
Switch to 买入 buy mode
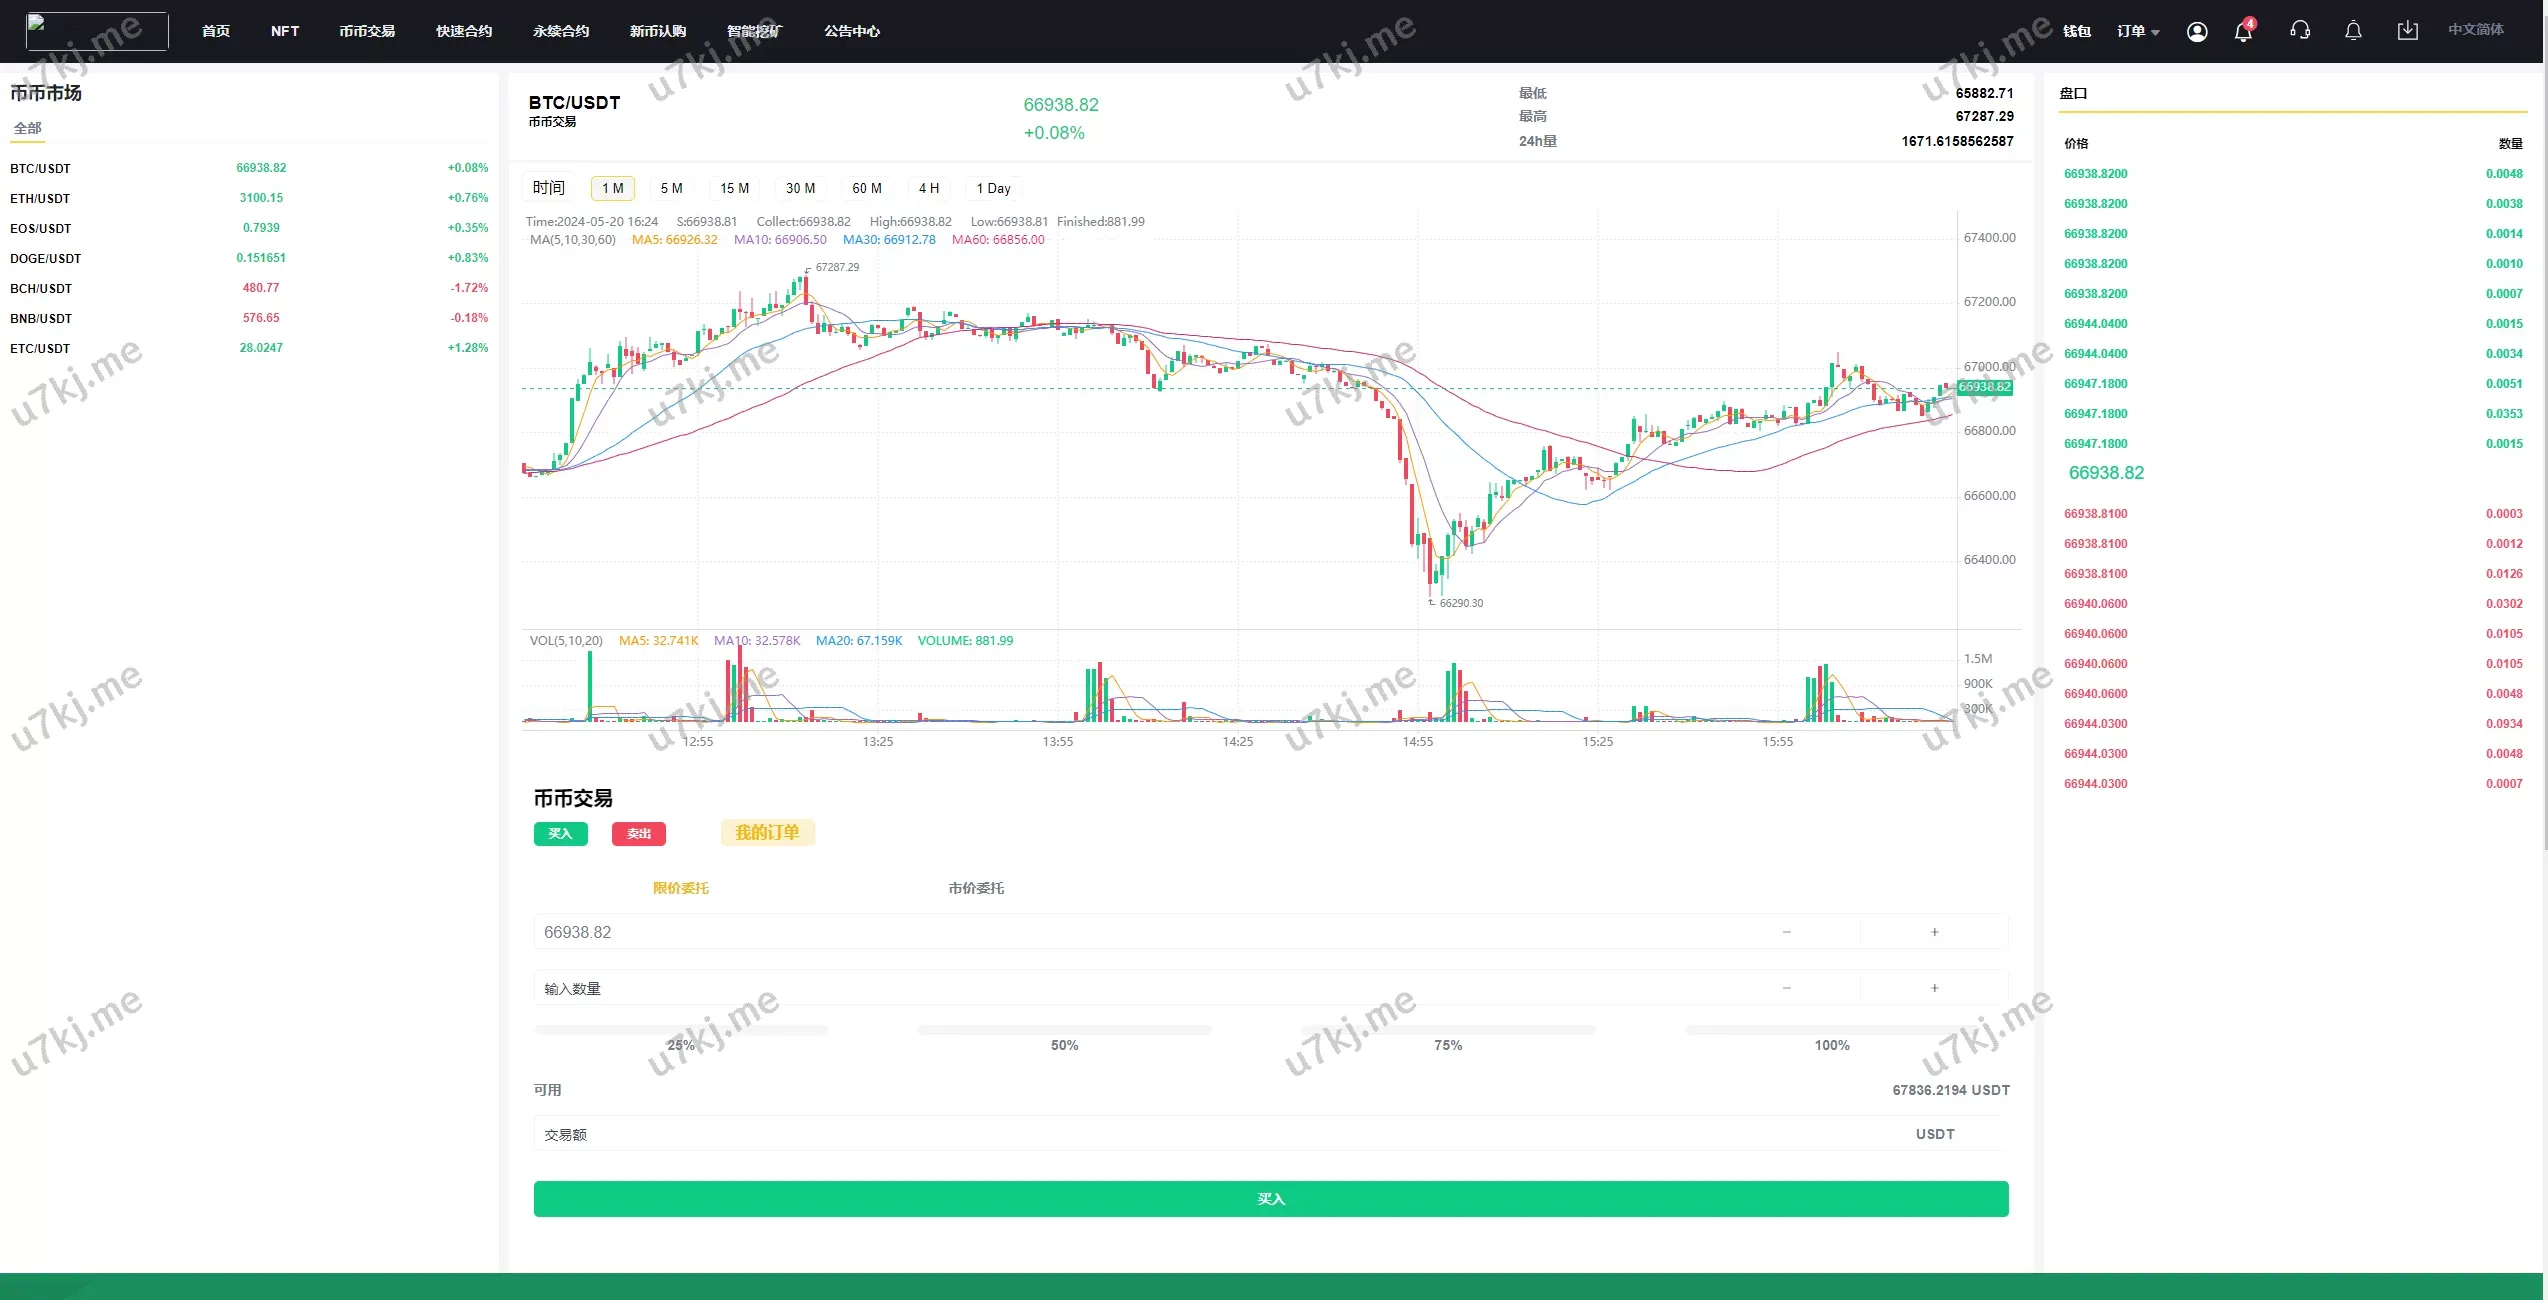click(x=560, y=834)
